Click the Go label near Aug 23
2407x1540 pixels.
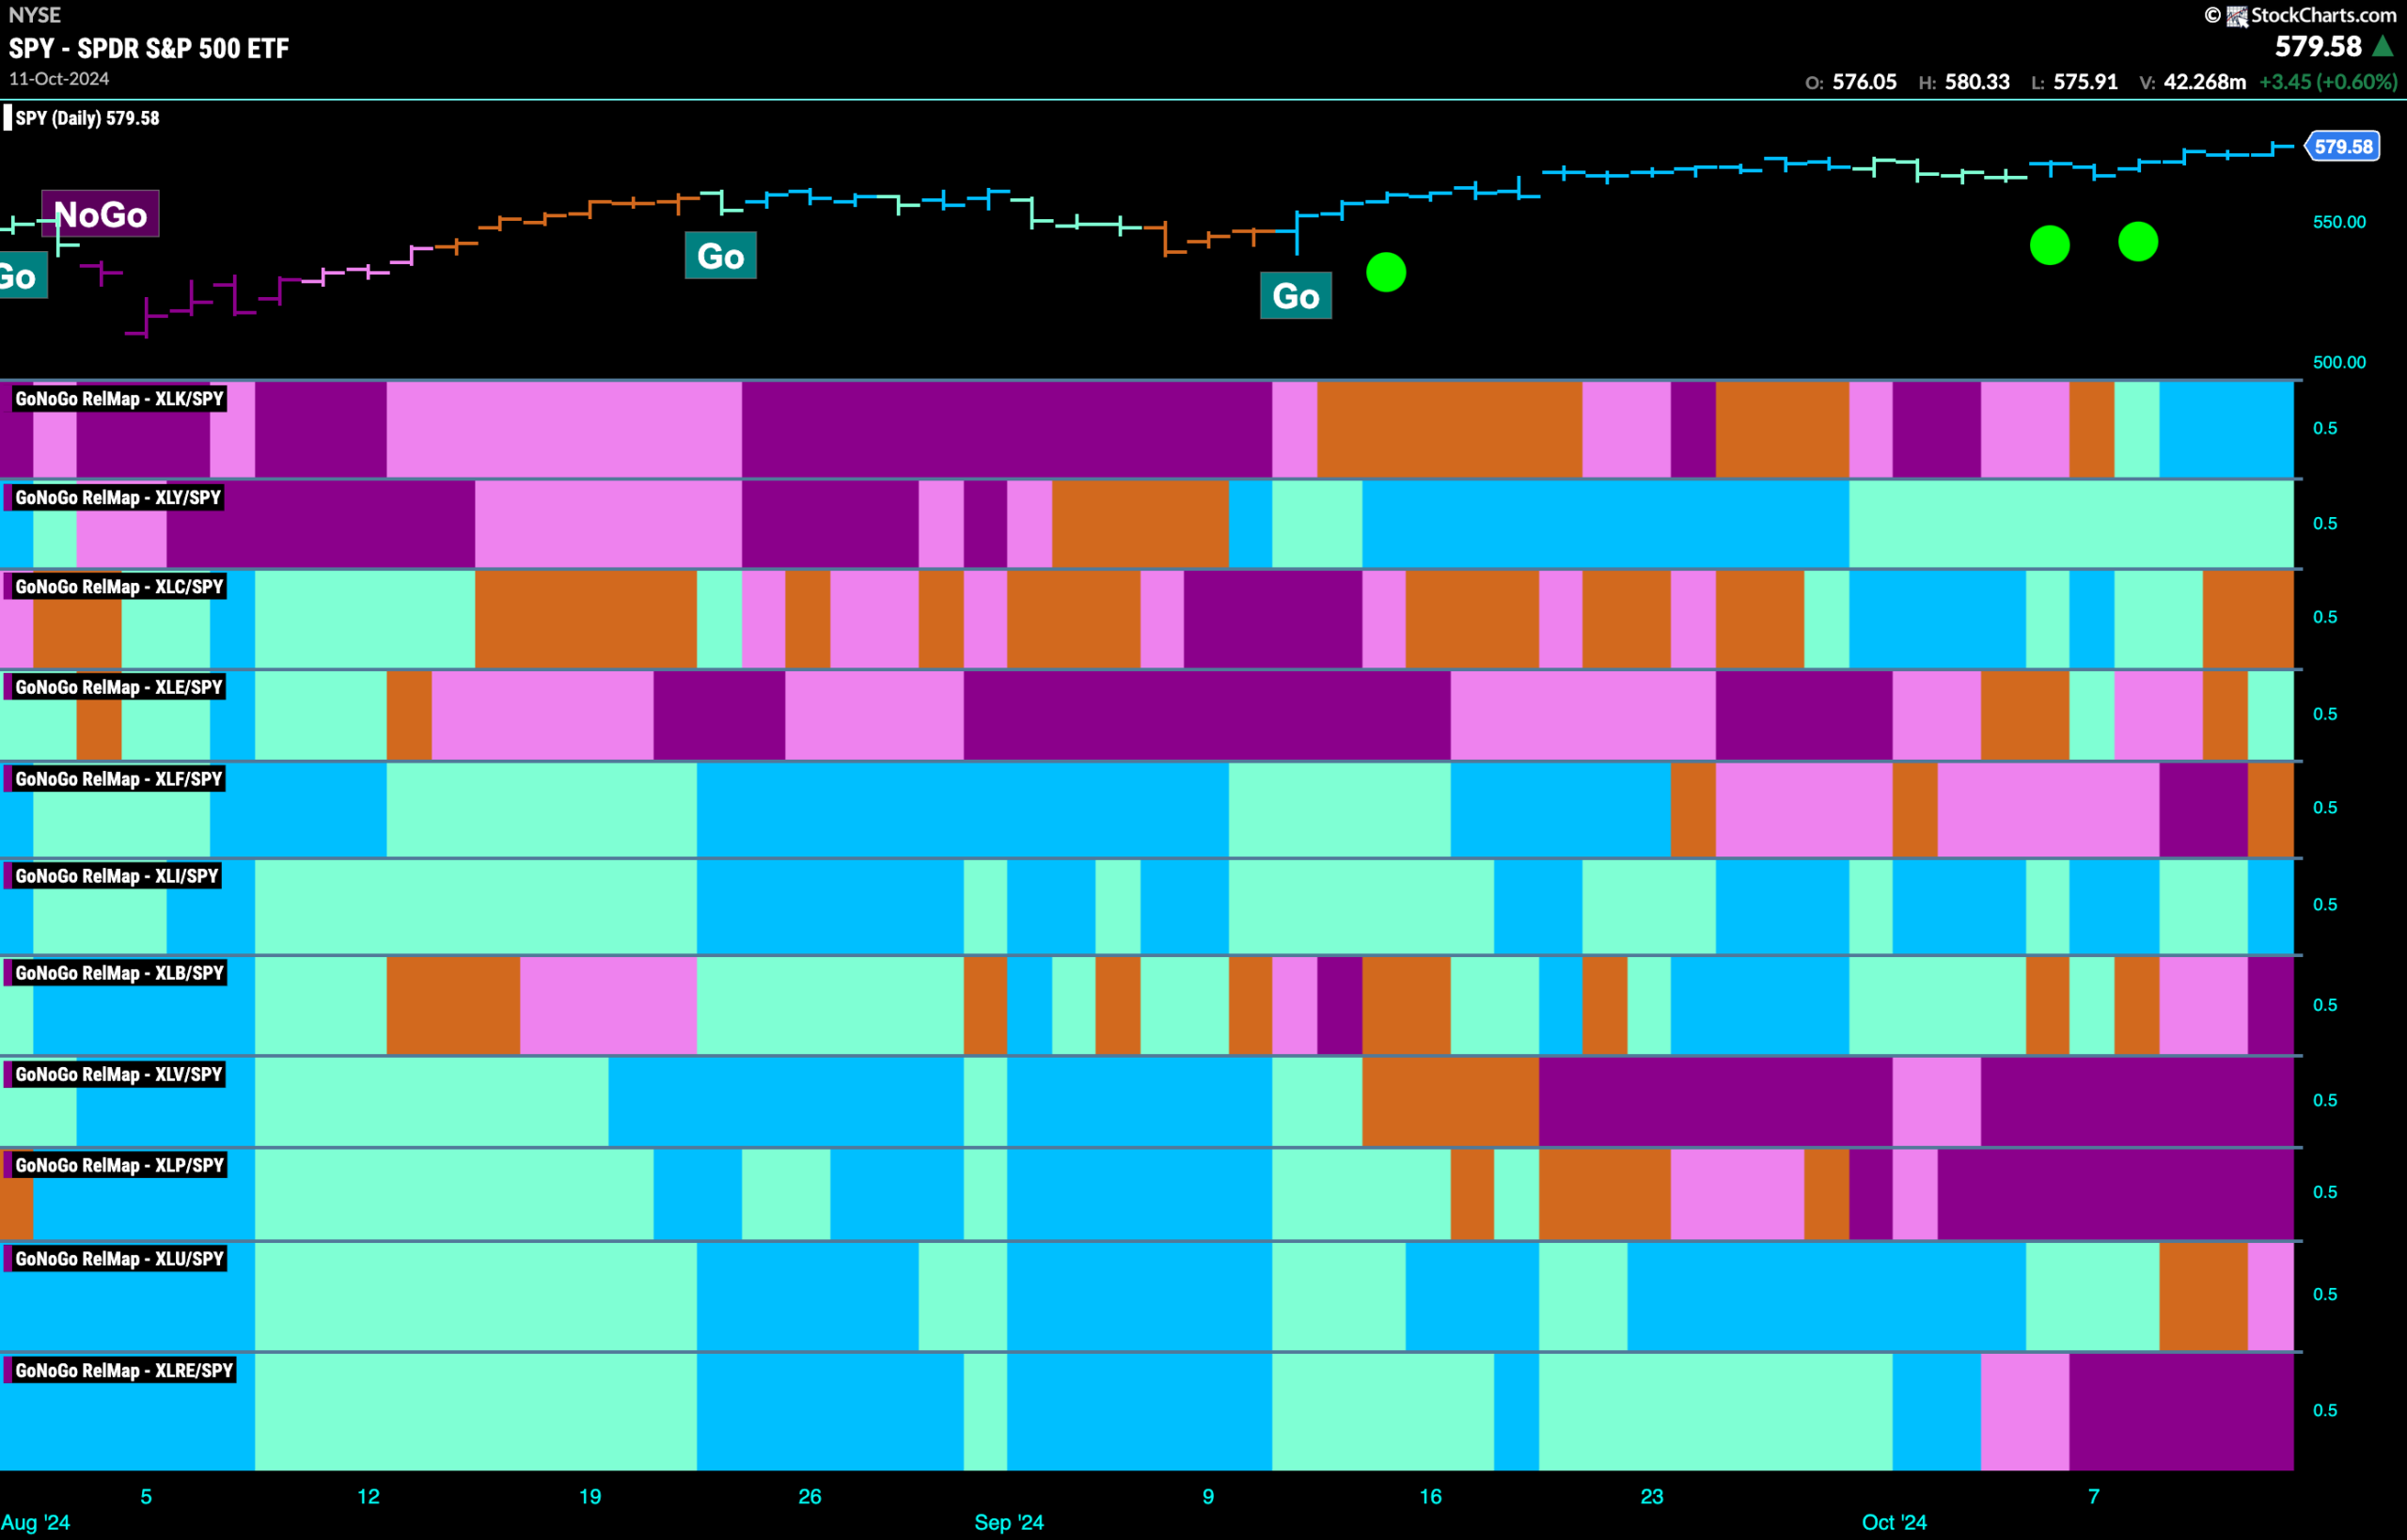(720, 256)
